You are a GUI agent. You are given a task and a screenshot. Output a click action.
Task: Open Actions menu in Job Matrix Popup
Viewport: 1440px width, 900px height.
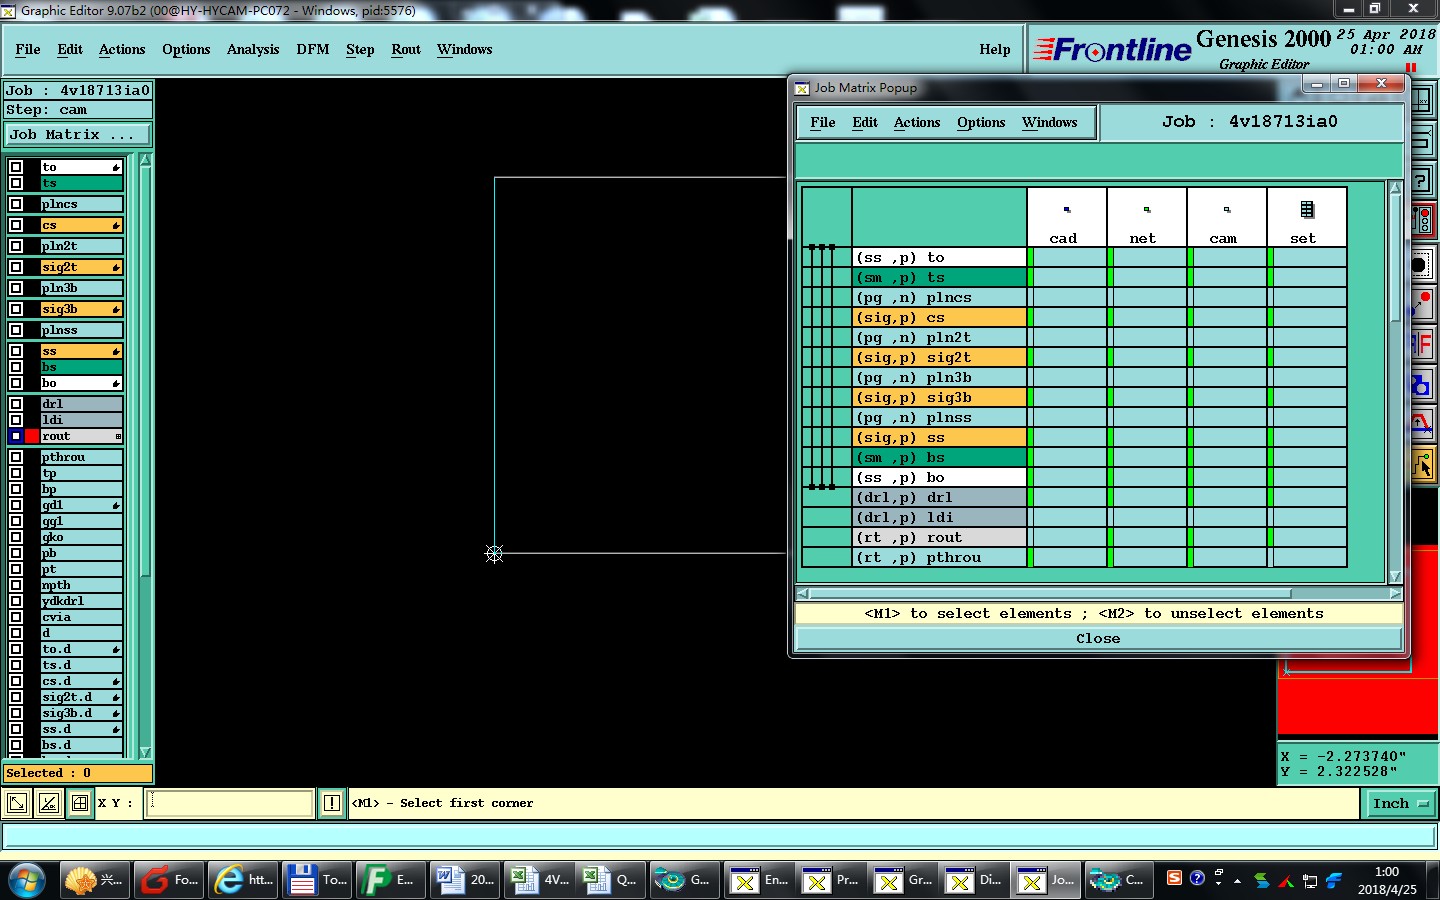[x=917, y=122]
